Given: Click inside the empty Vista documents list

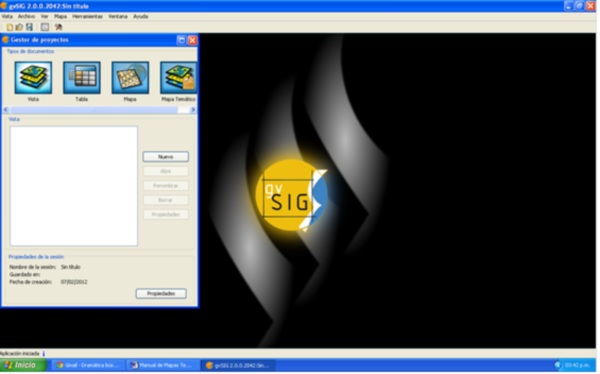Looking at the screenshot, I should 74,186.
